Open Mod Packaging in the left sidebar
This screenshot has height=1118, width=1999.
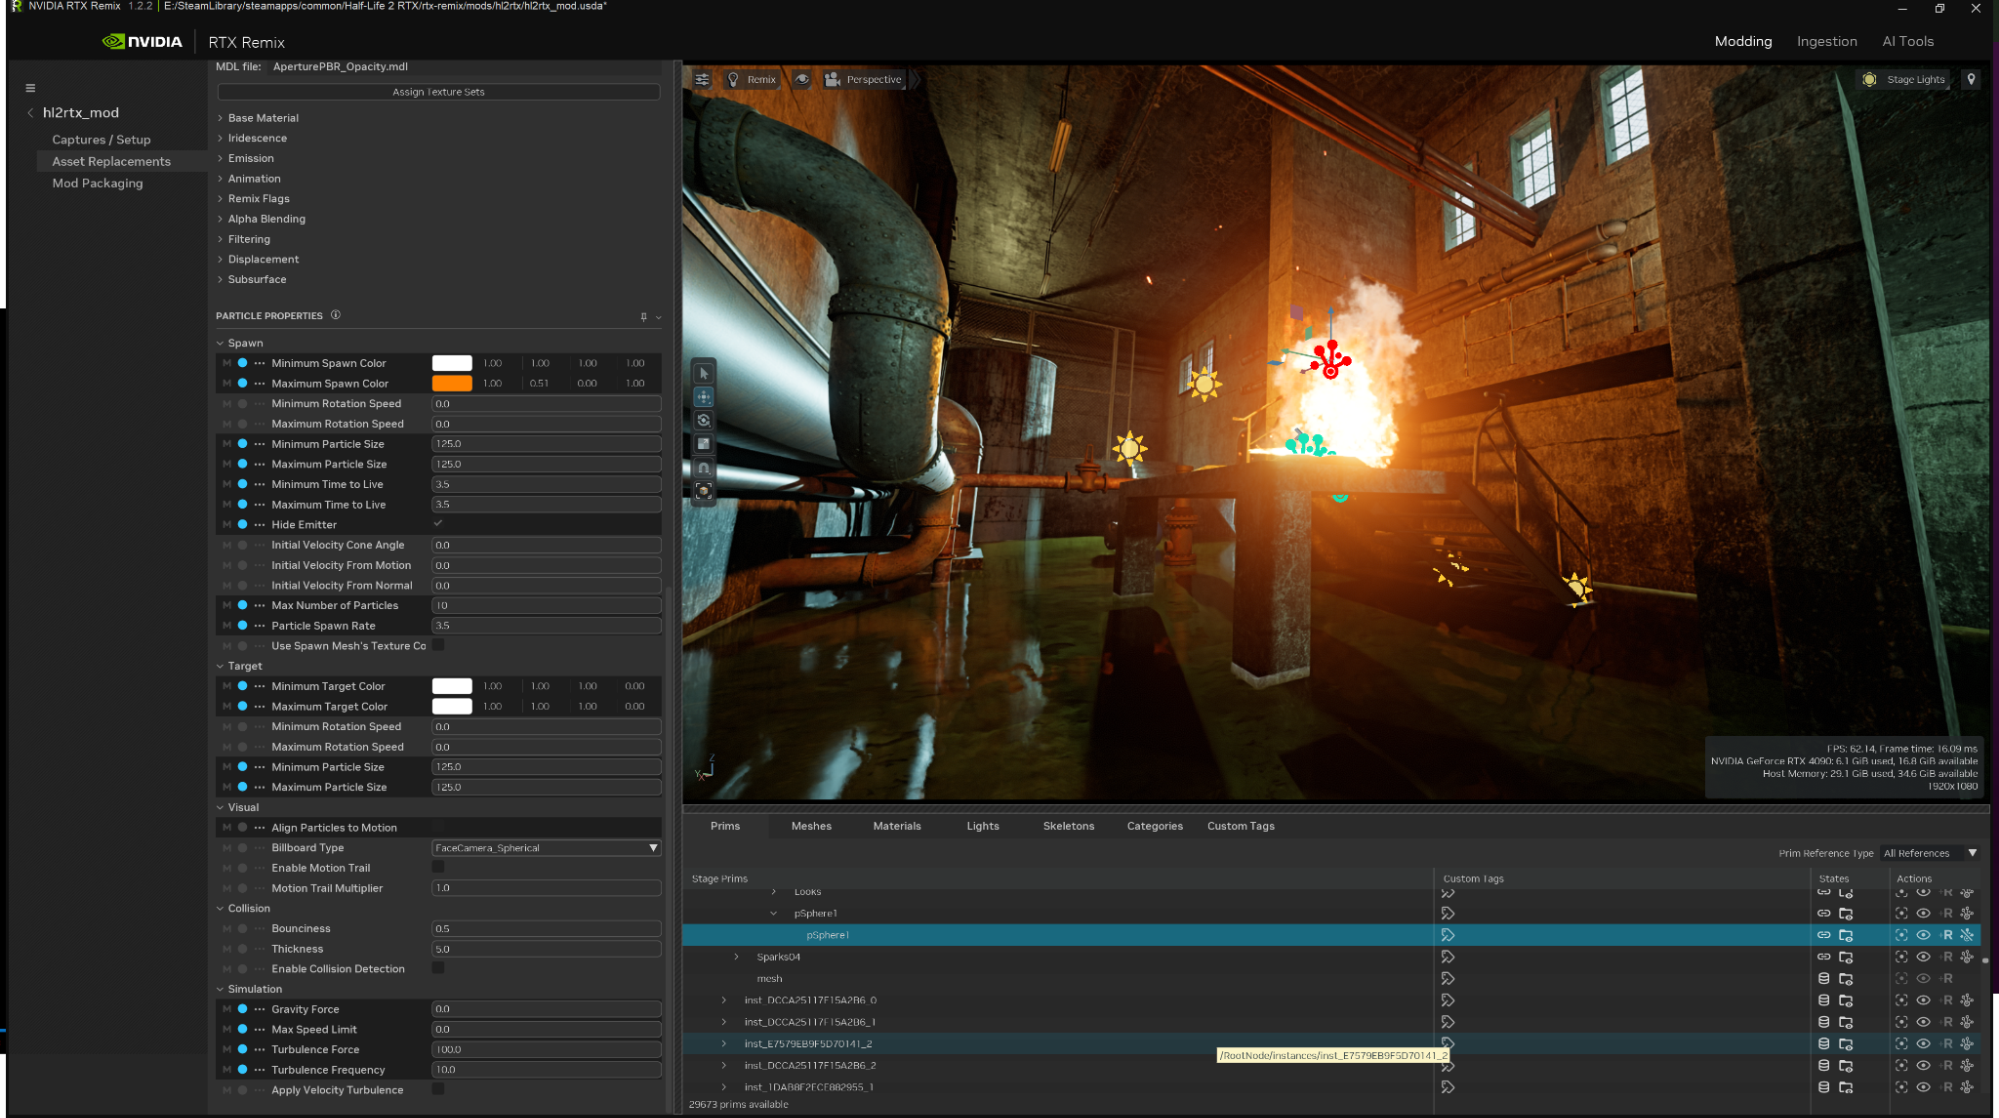click(98, 183)
